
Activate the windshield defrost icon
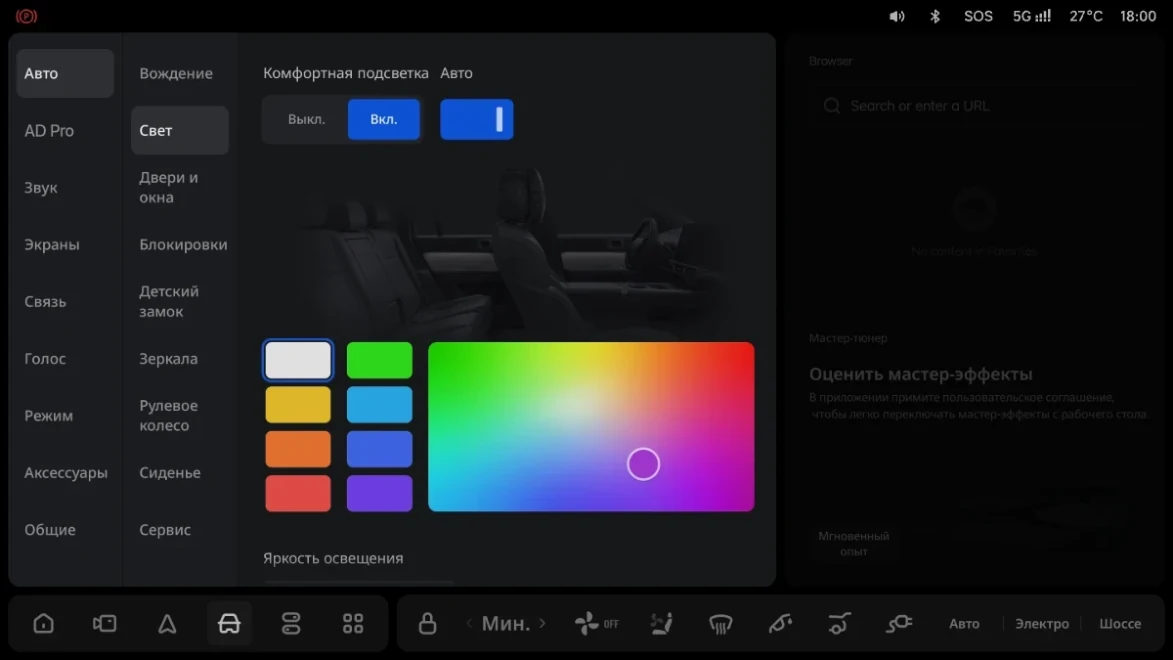pyautogui.click(x=720, y=623)
